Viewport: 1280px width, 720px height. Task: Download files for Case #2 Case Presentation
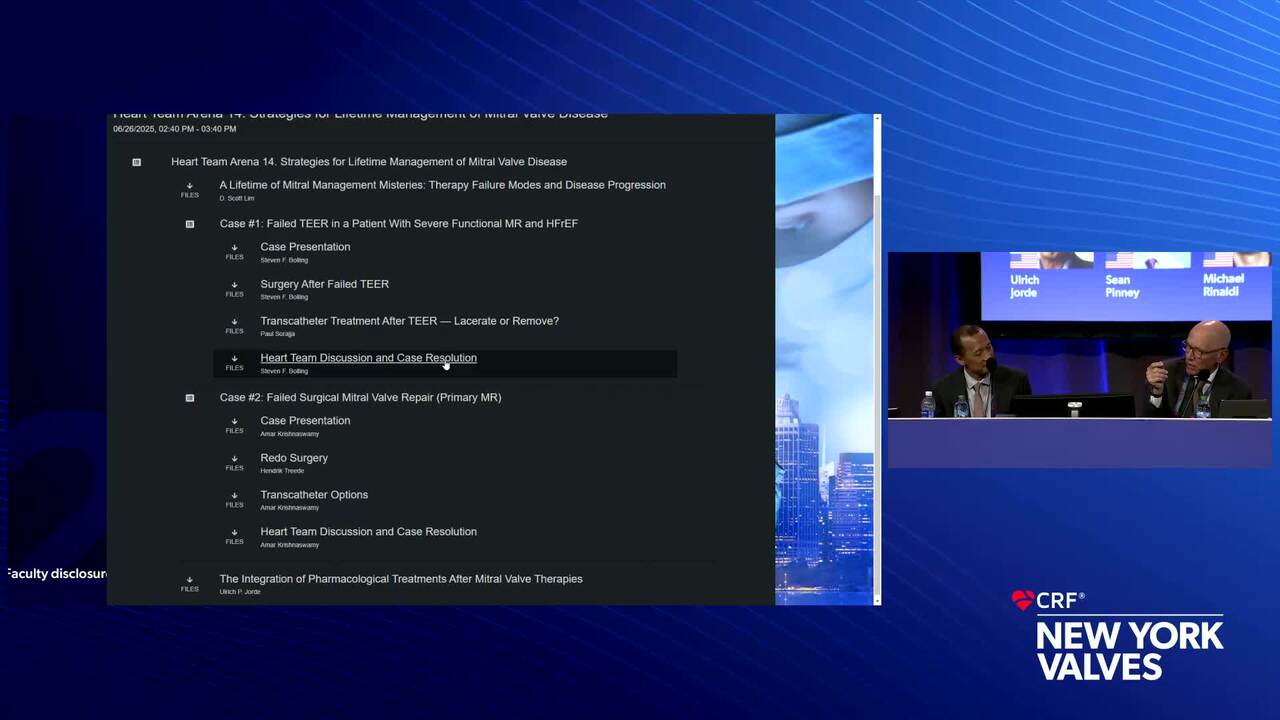point(234,426)
